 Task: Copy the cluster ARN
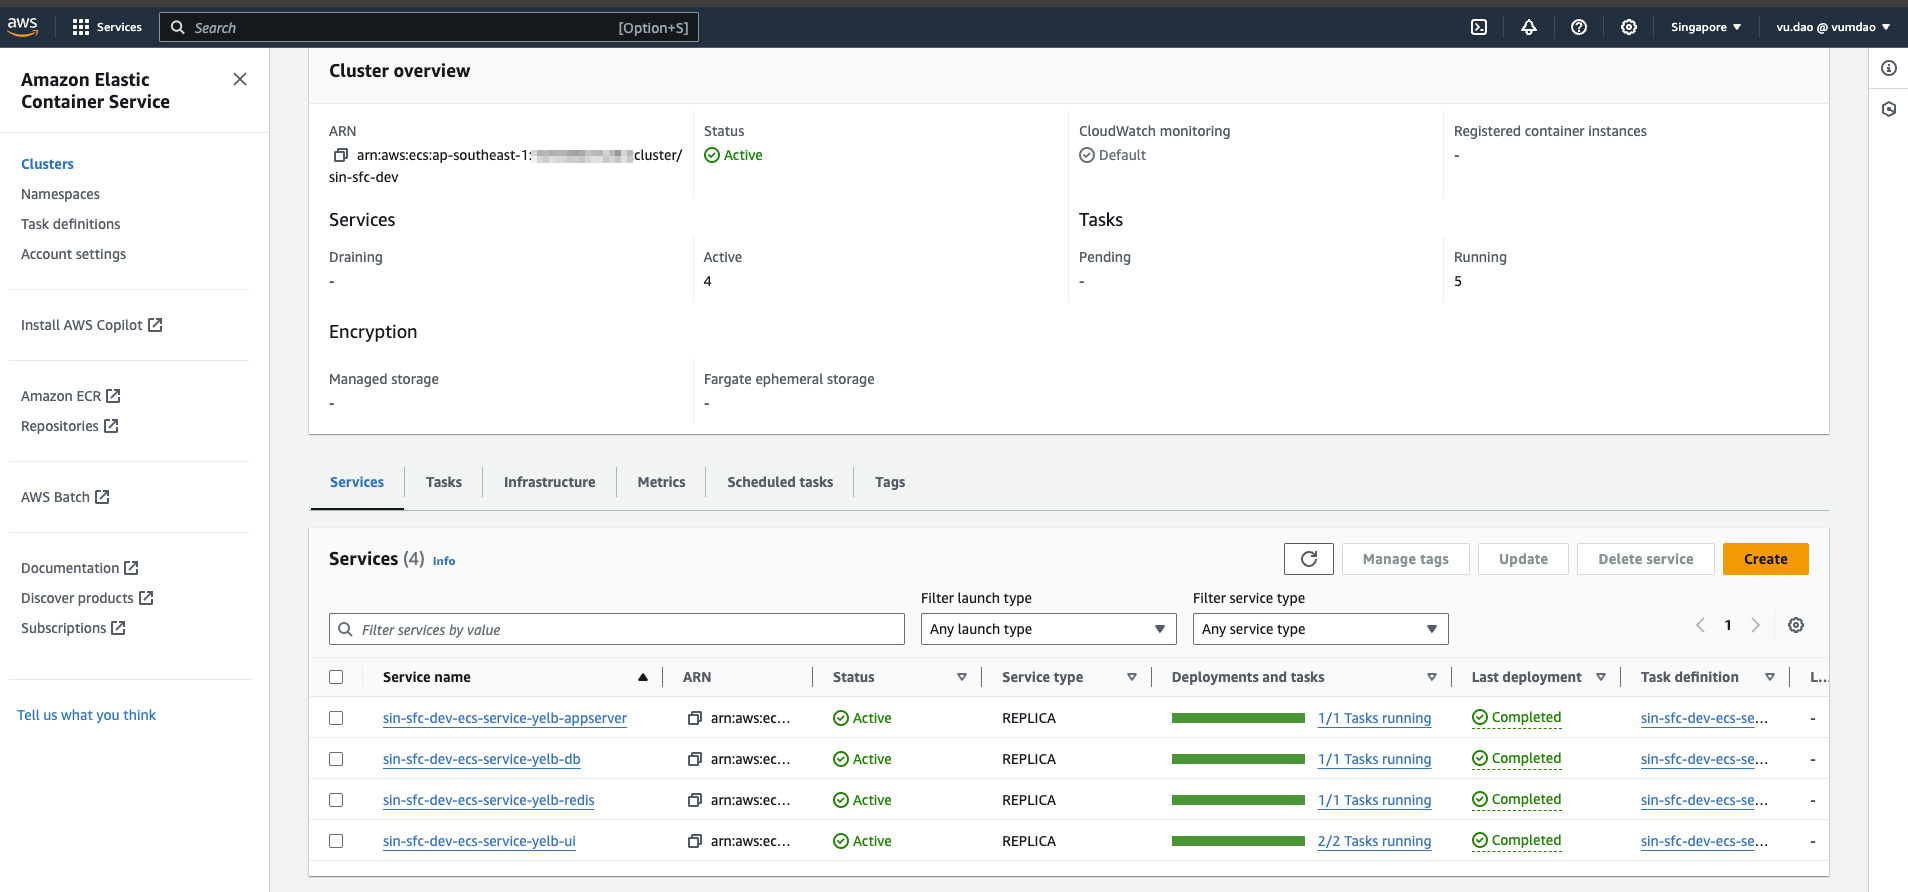[341, 155]
